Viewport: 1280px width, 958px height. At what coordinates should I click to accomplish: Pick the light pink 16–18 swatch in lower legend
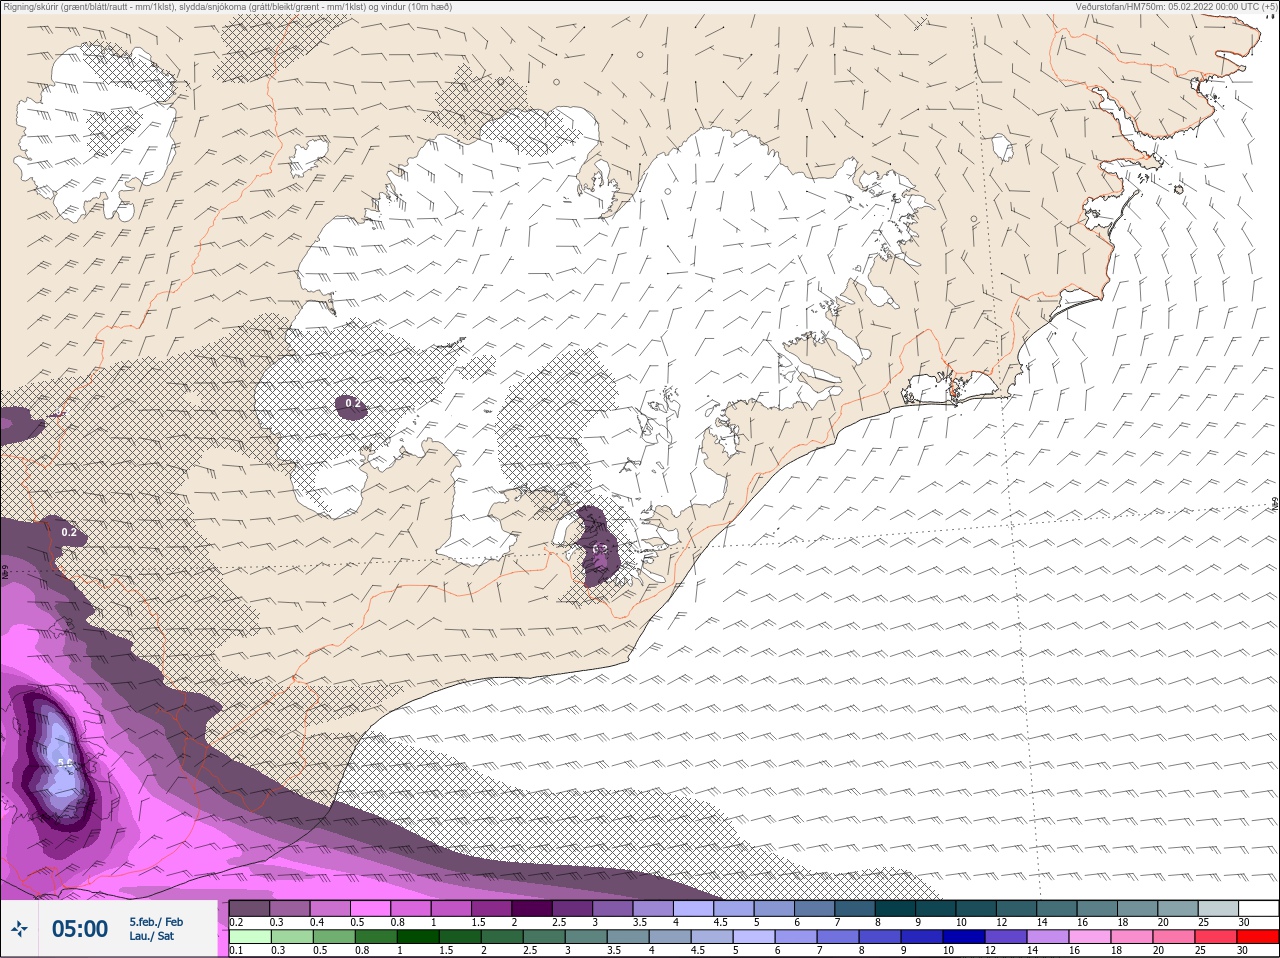1090,937
